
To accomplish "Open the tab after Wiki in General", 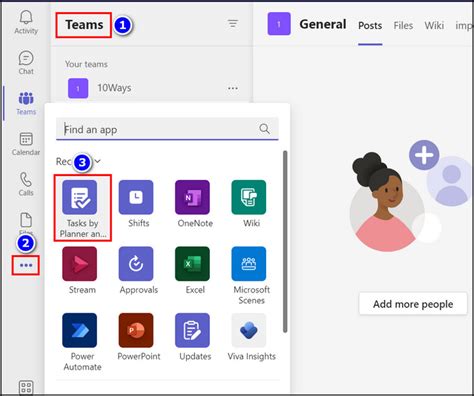I will coord(464,25).
